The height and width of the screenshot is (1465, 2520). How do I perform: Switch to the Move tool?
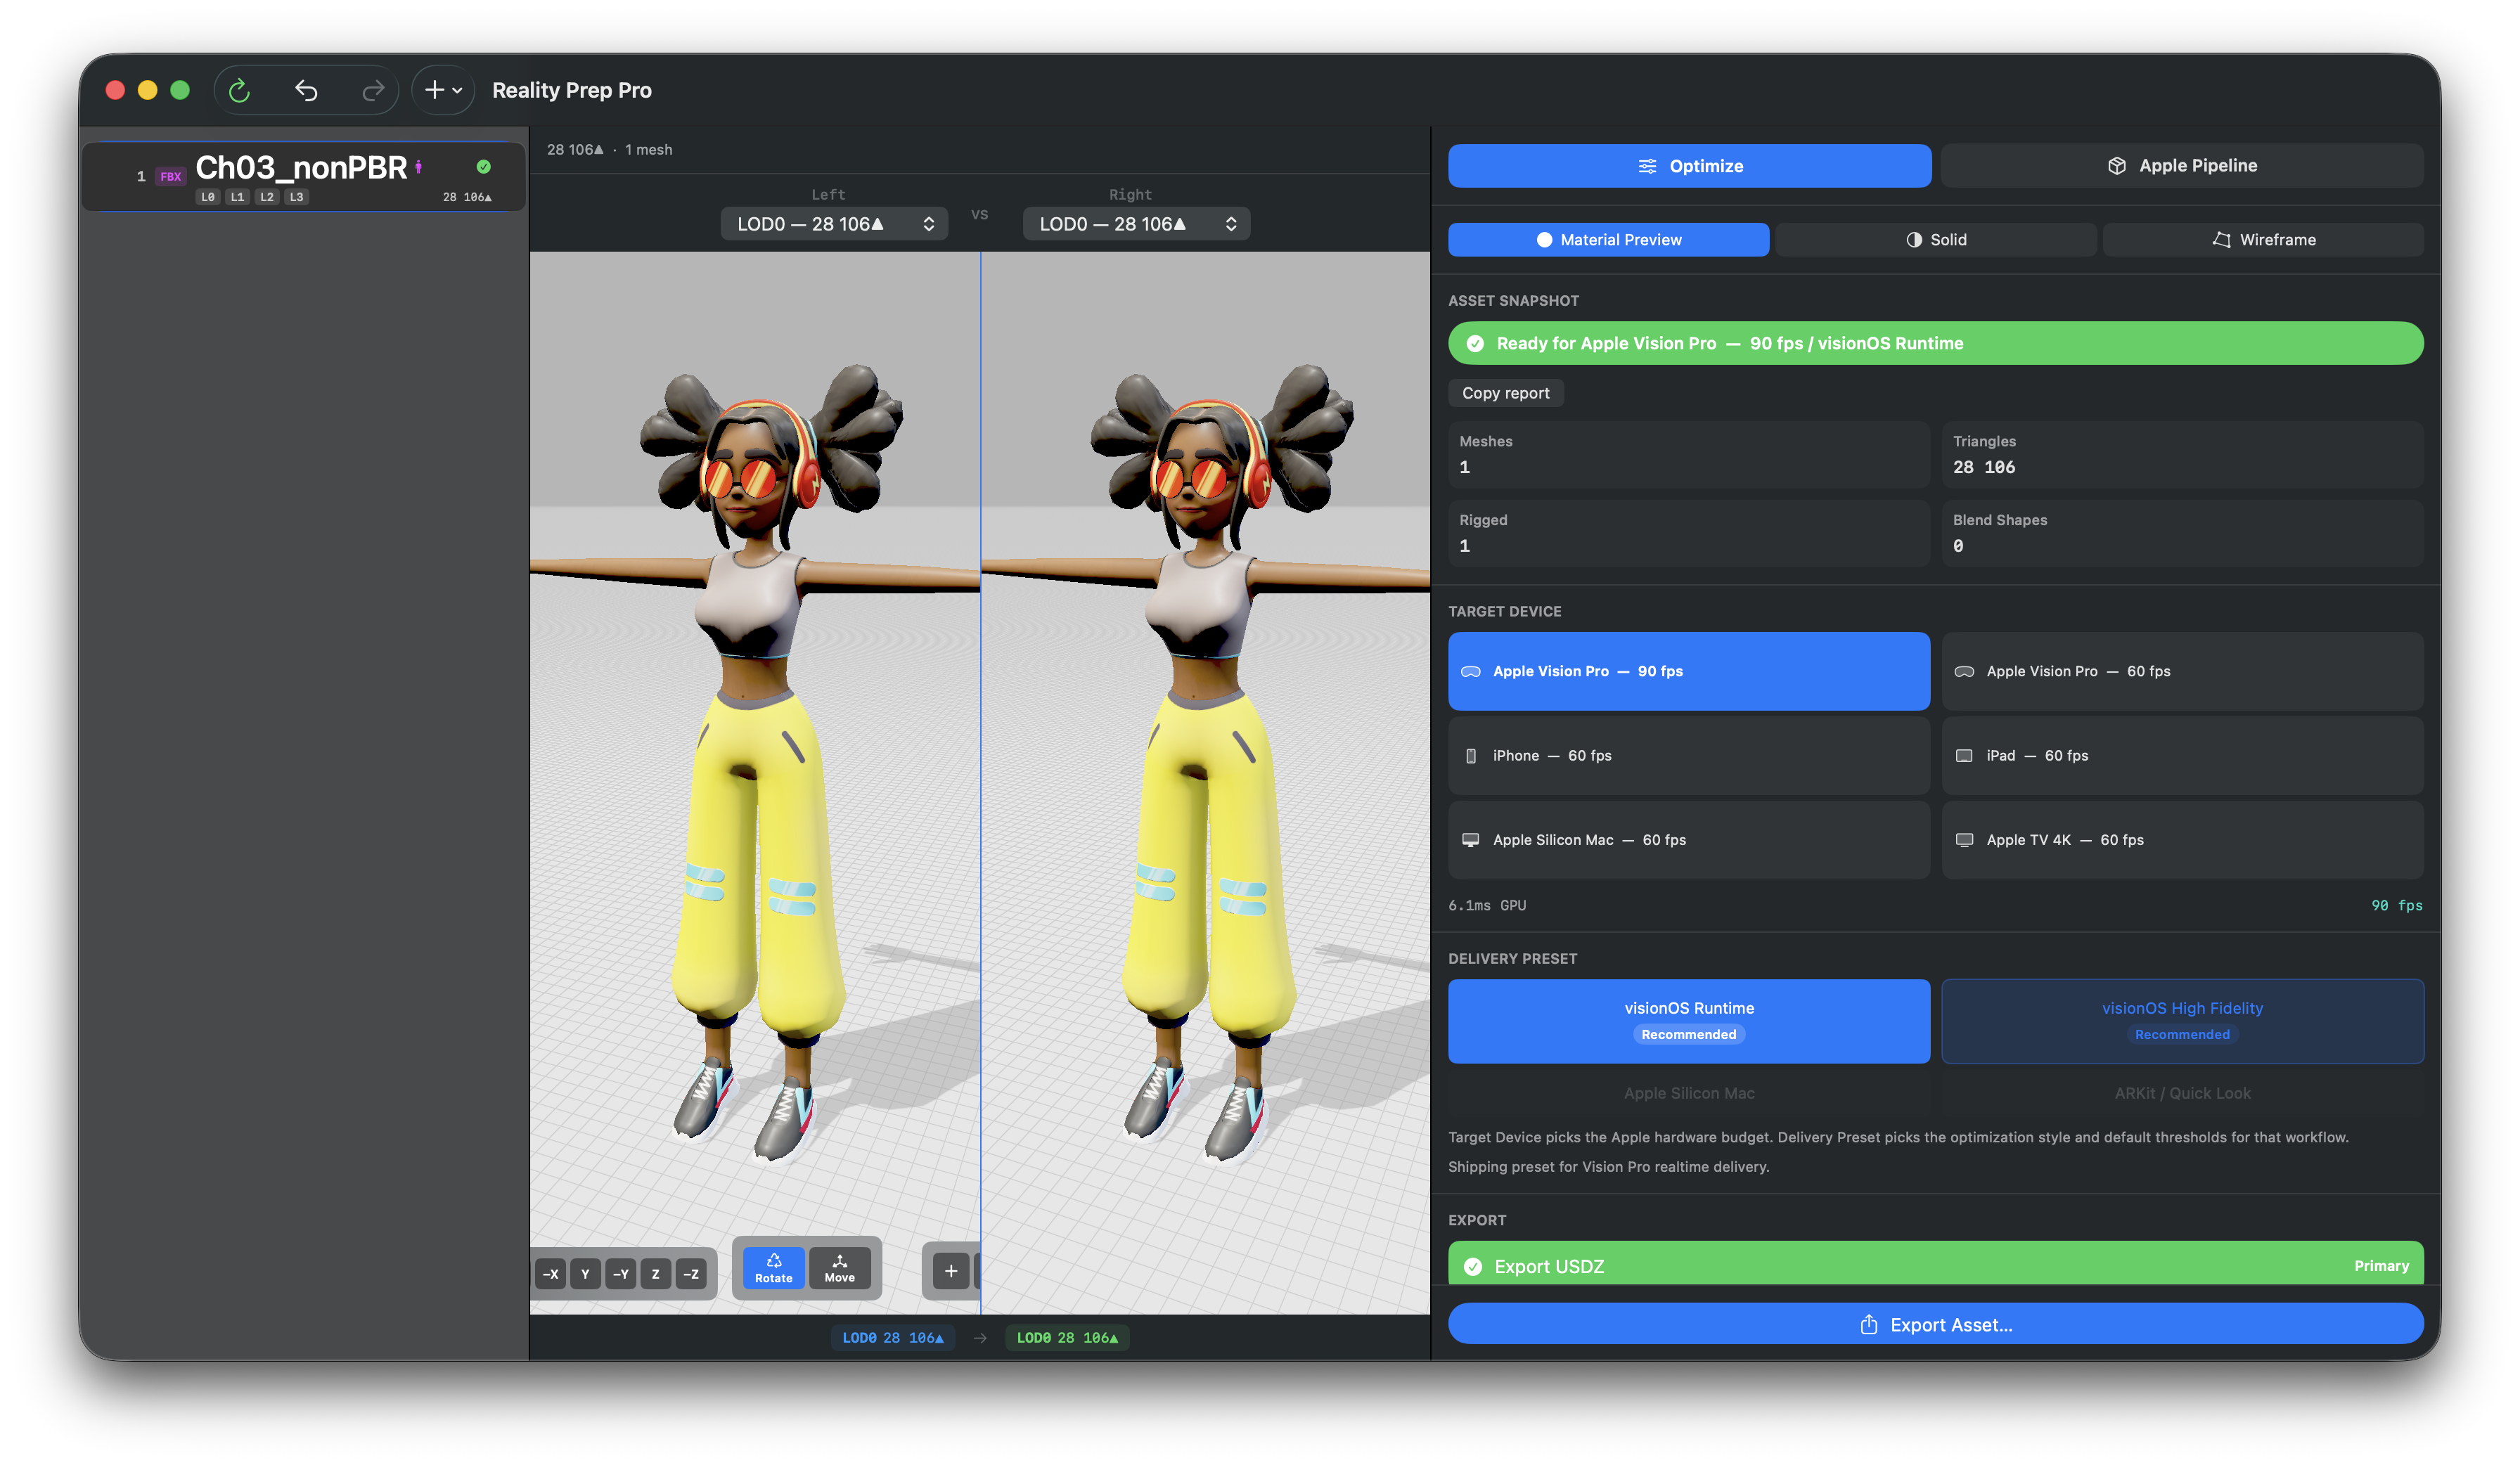pyautogui.click(x=840, y=1268)
